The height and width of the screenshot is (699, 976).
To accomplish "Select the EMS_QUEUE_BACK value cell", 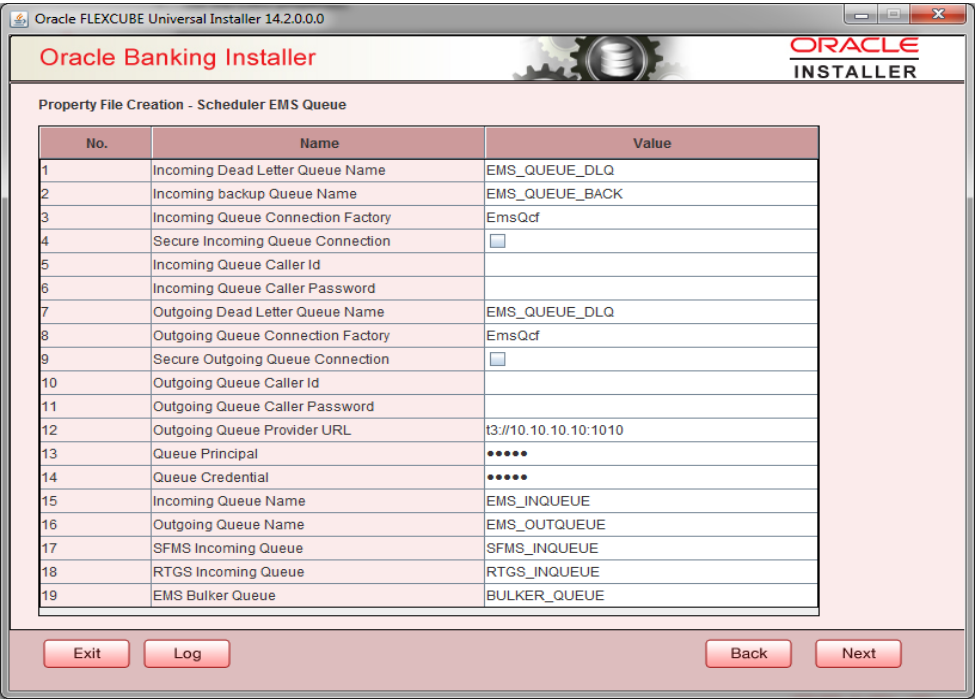I will coord(651,194).
